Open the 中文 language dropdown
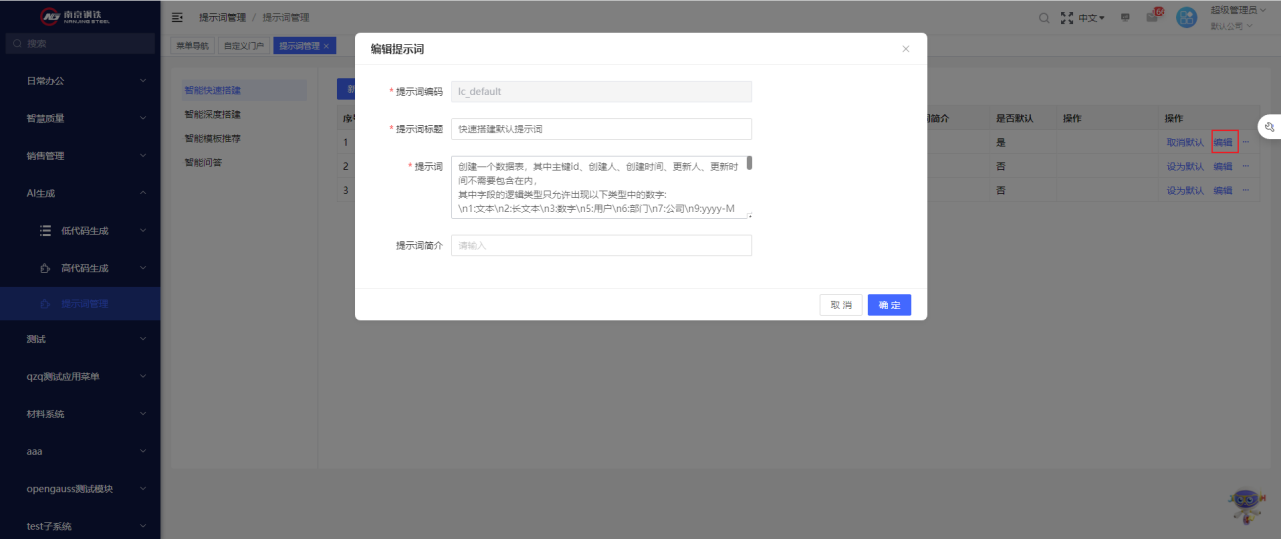 click(x=1091, y=18)
